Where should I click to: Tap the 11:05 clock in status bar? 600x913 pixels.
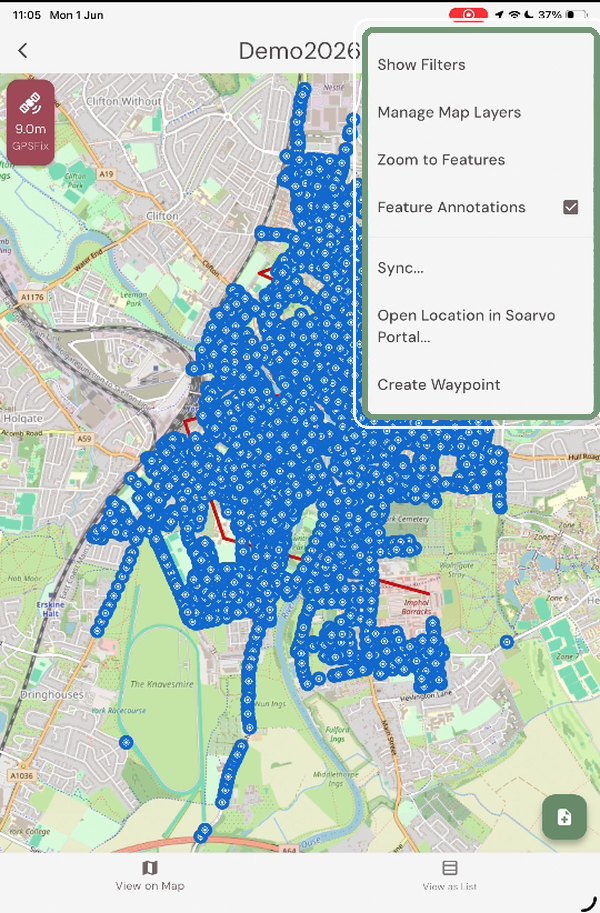click(27, 15)
